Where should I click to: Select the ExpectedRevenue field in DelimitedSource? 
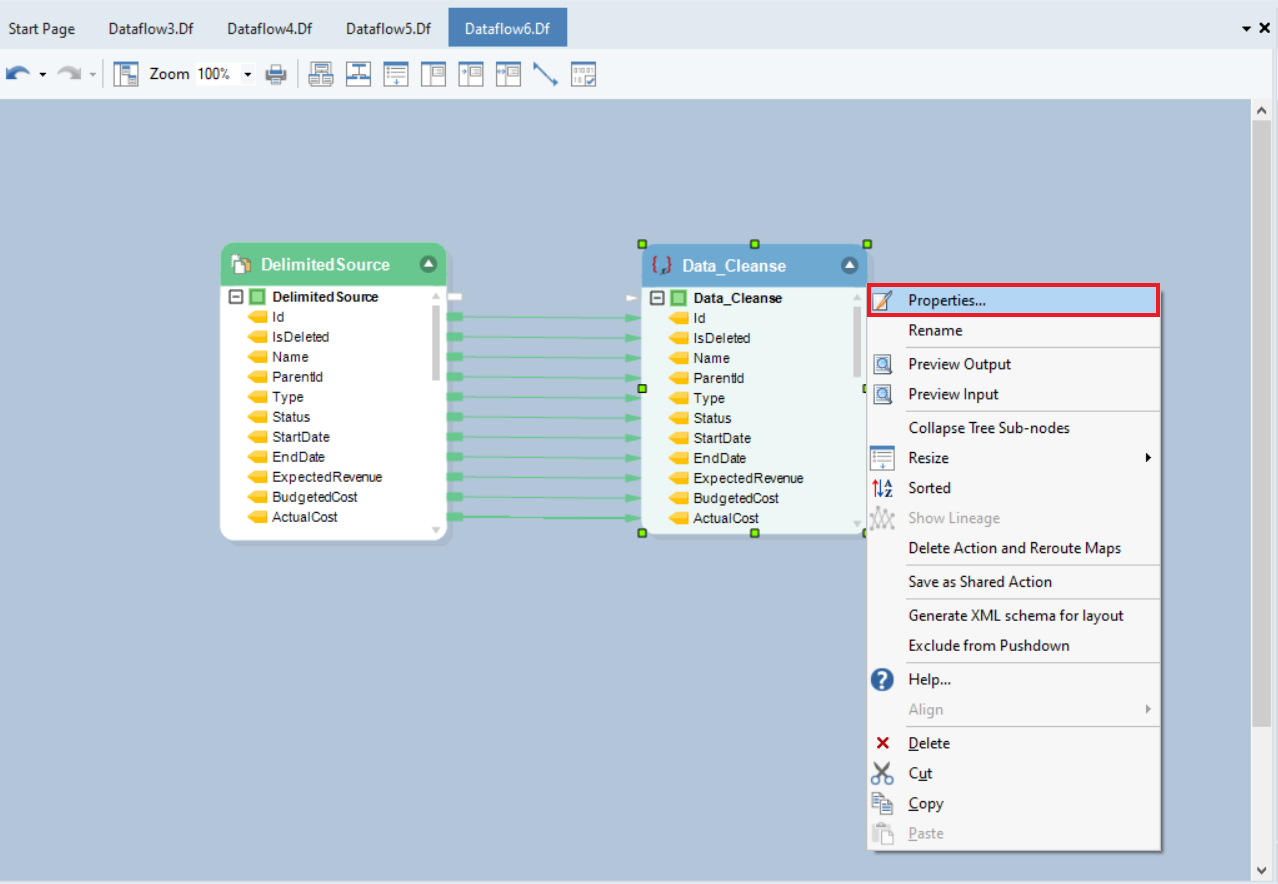[326, 477]
